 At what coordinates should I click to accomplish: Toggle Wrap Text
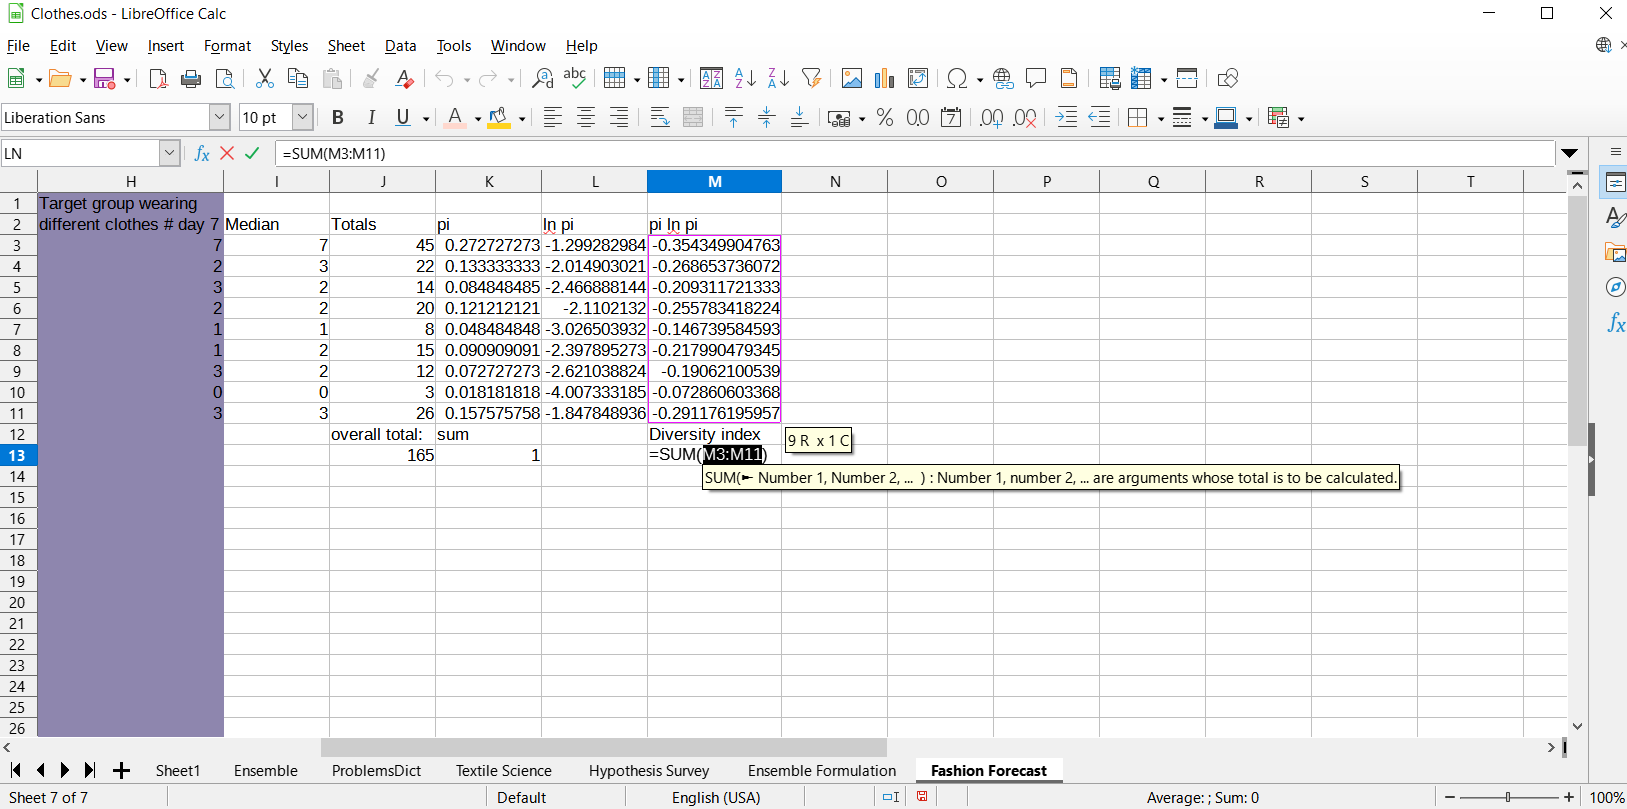pos(660,118)
